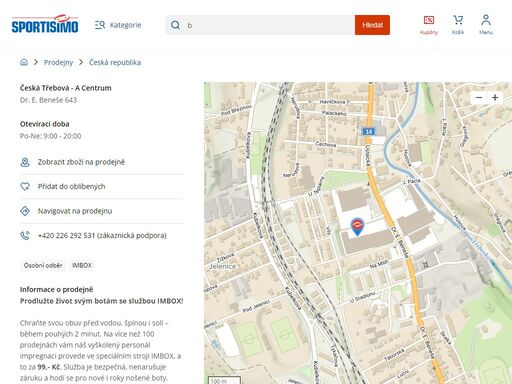
Task: Open the Kupóny coupons icon
Action: [x=429, y=25]
